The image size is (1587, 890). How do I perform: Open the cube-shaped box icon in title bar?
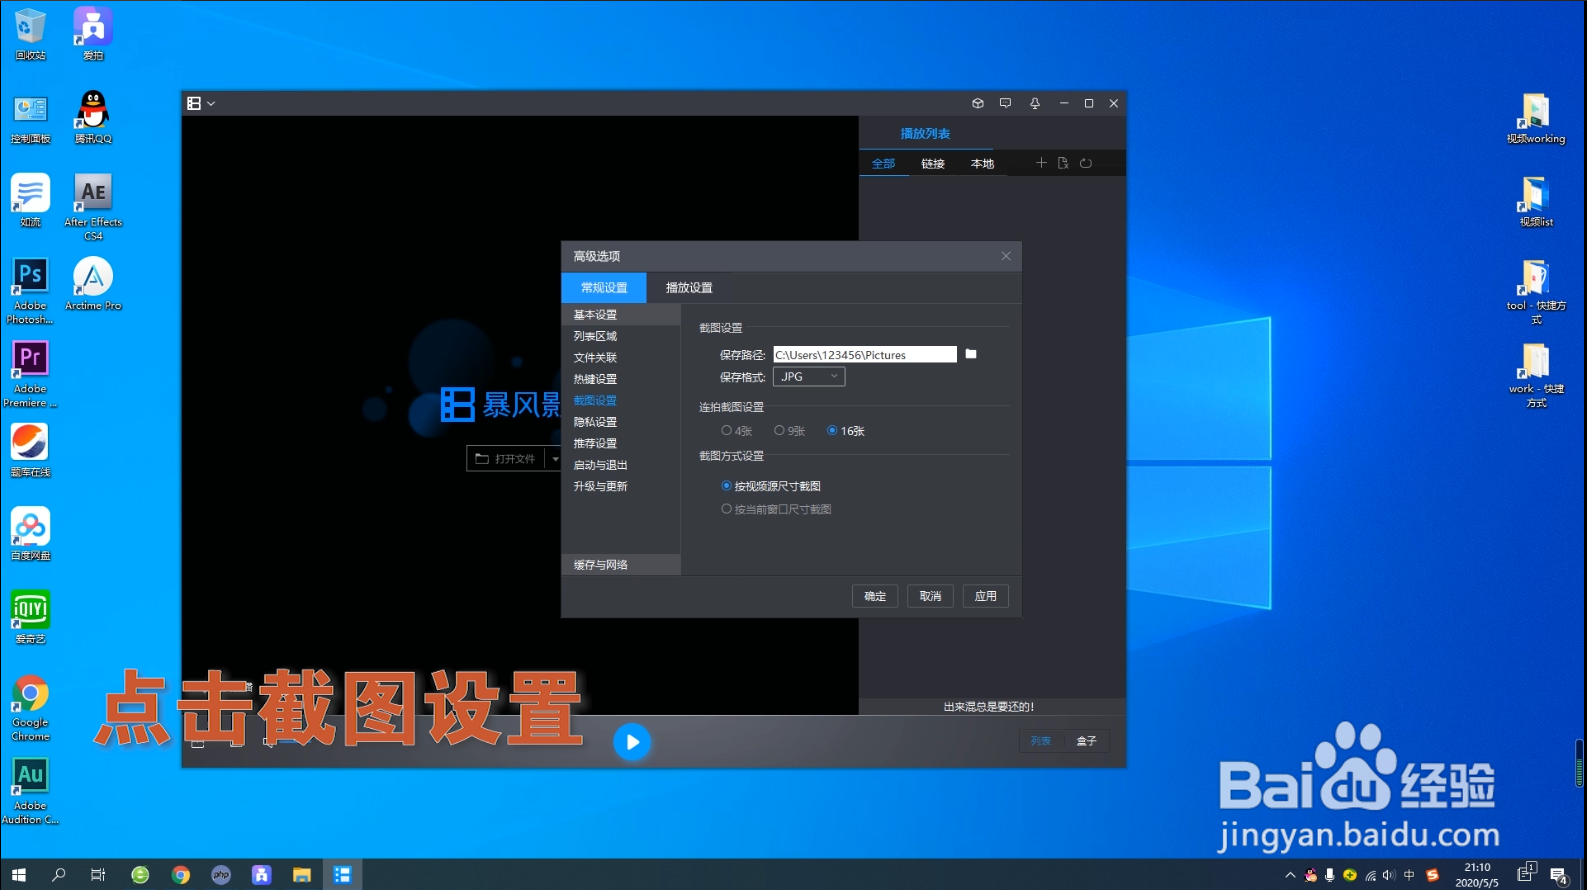[978, 103]
